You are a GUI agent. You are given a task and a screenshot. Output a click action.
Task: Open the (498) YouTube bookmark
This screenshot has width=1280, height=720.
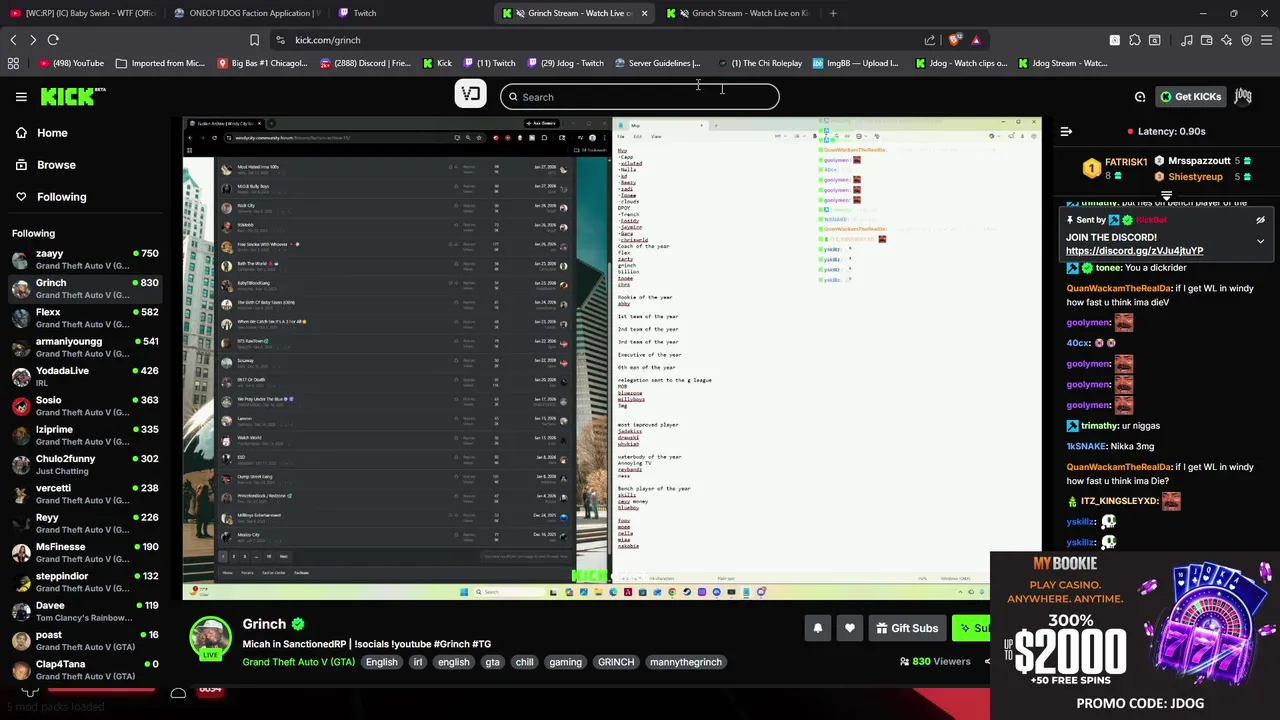tap(71, 63)
